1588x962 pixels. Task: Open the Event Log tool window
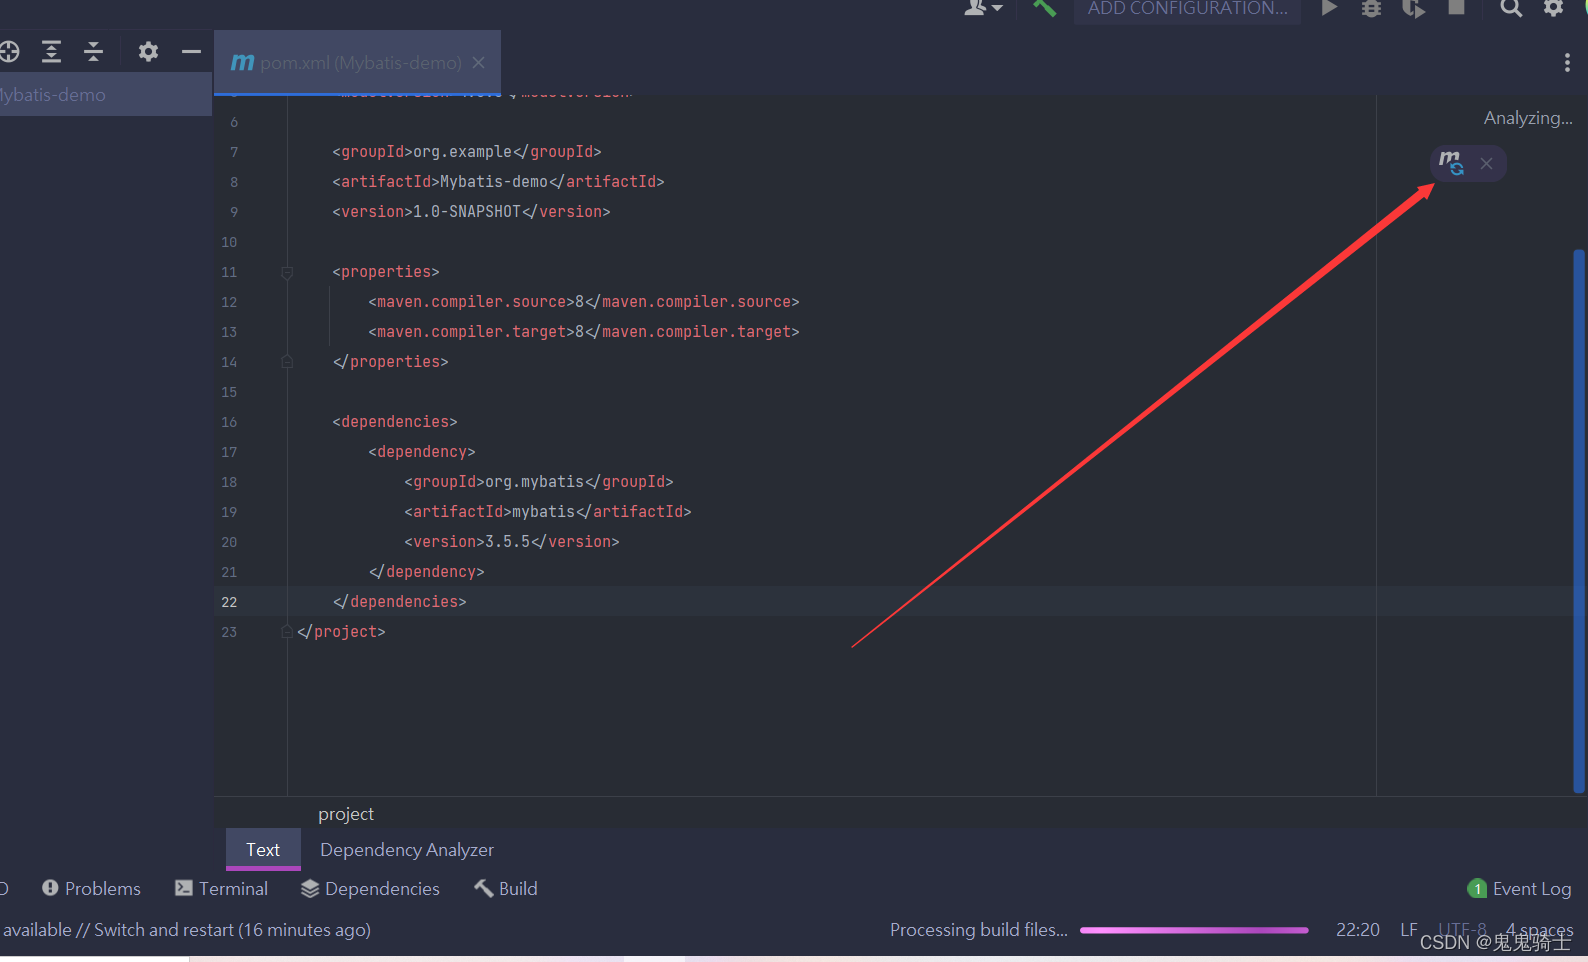coord(1519,888)
